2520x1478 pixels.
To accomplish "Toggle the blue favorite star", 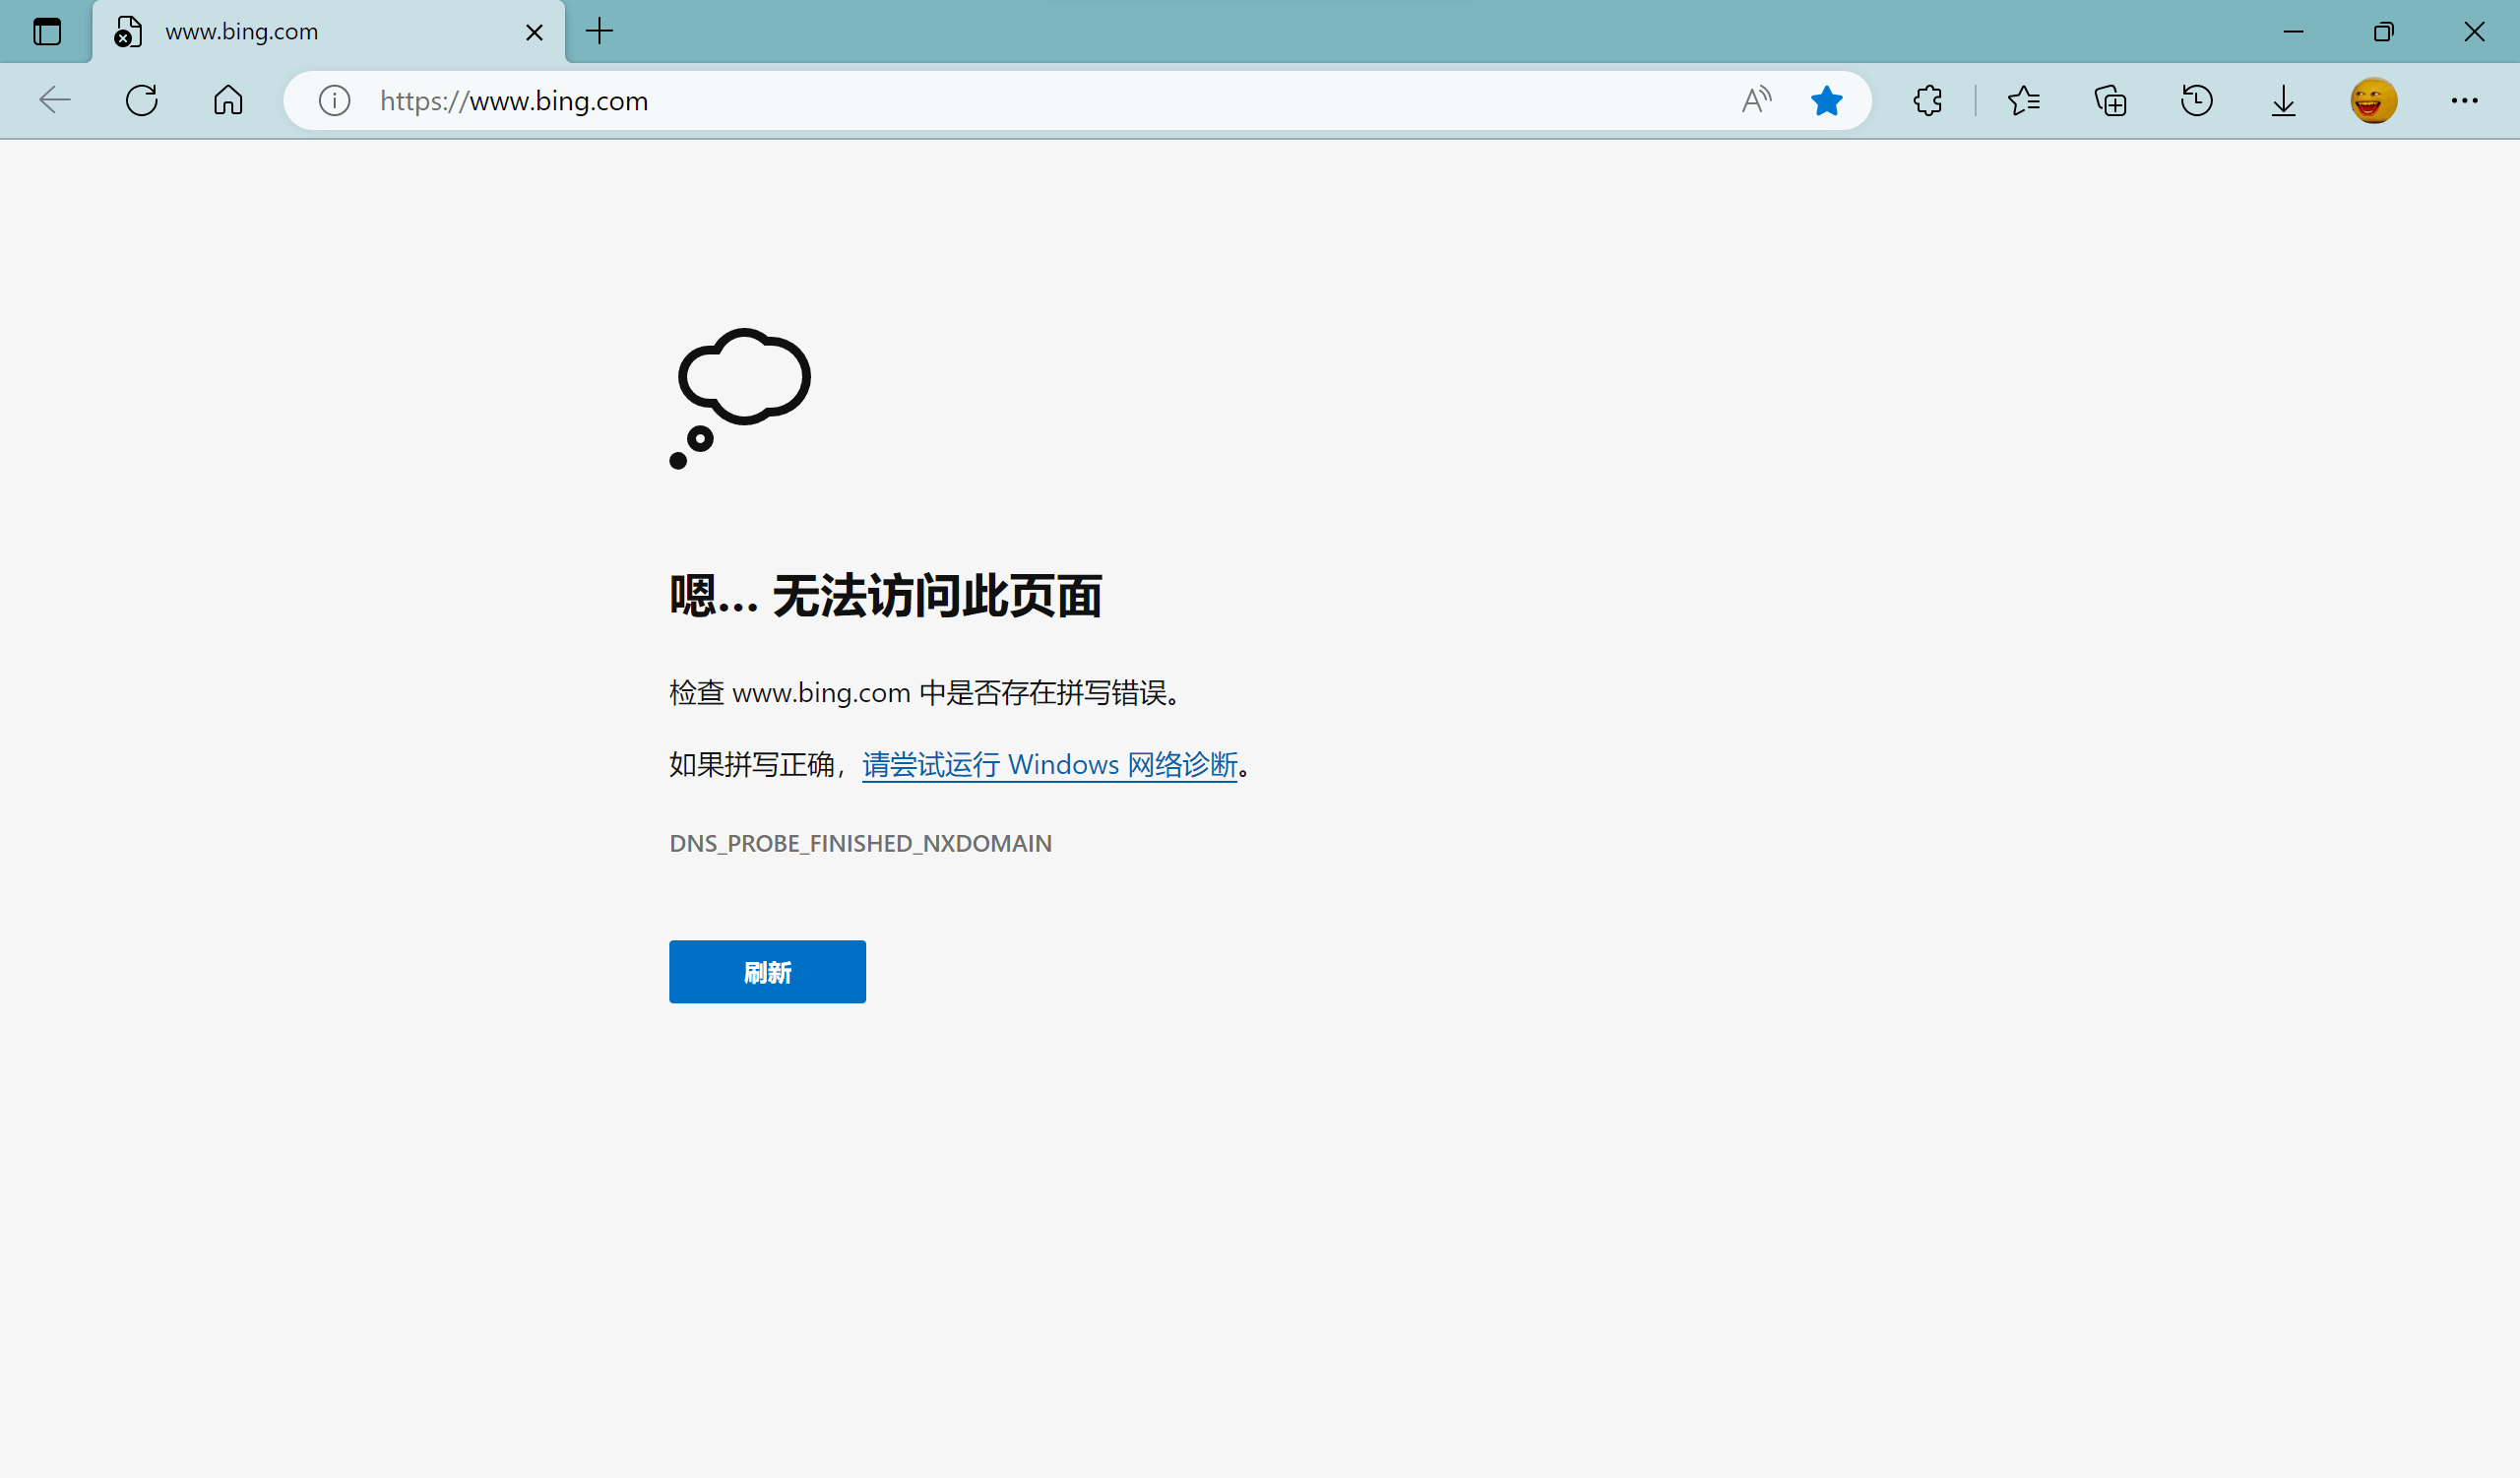I will tap(1826, 100).
